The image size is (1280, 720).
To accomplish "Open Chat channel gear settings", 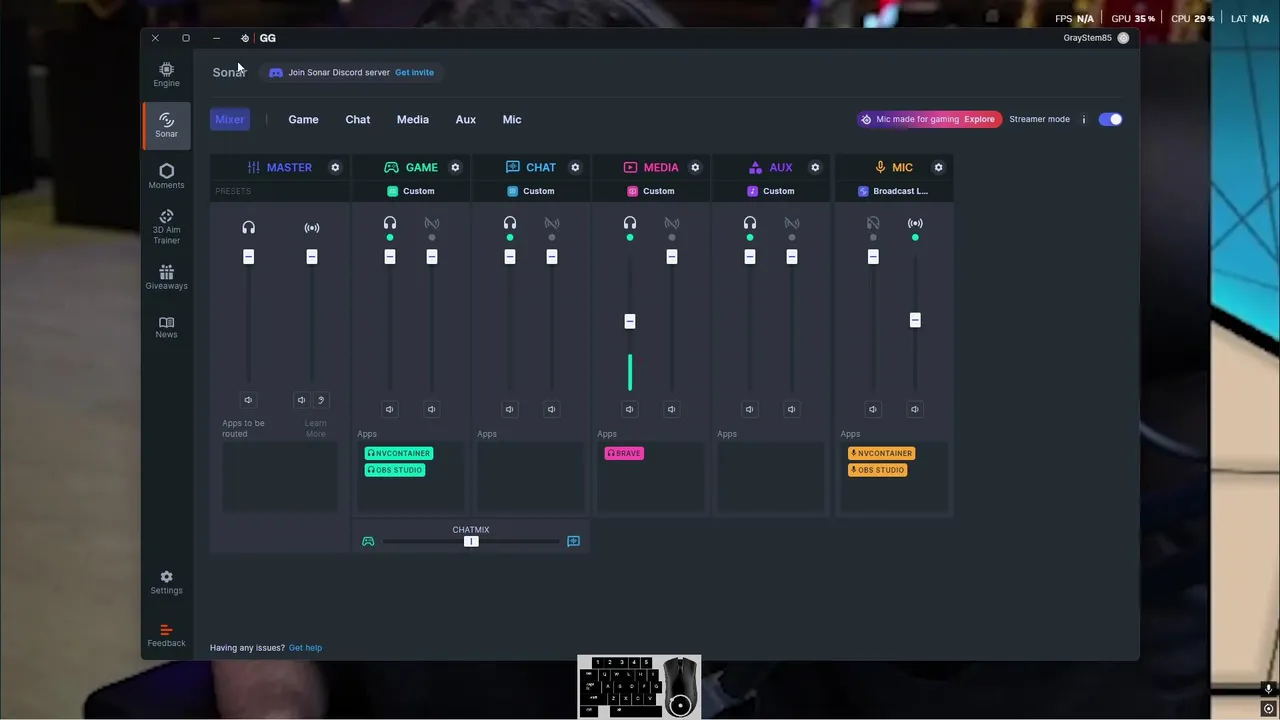I will 575,167.
